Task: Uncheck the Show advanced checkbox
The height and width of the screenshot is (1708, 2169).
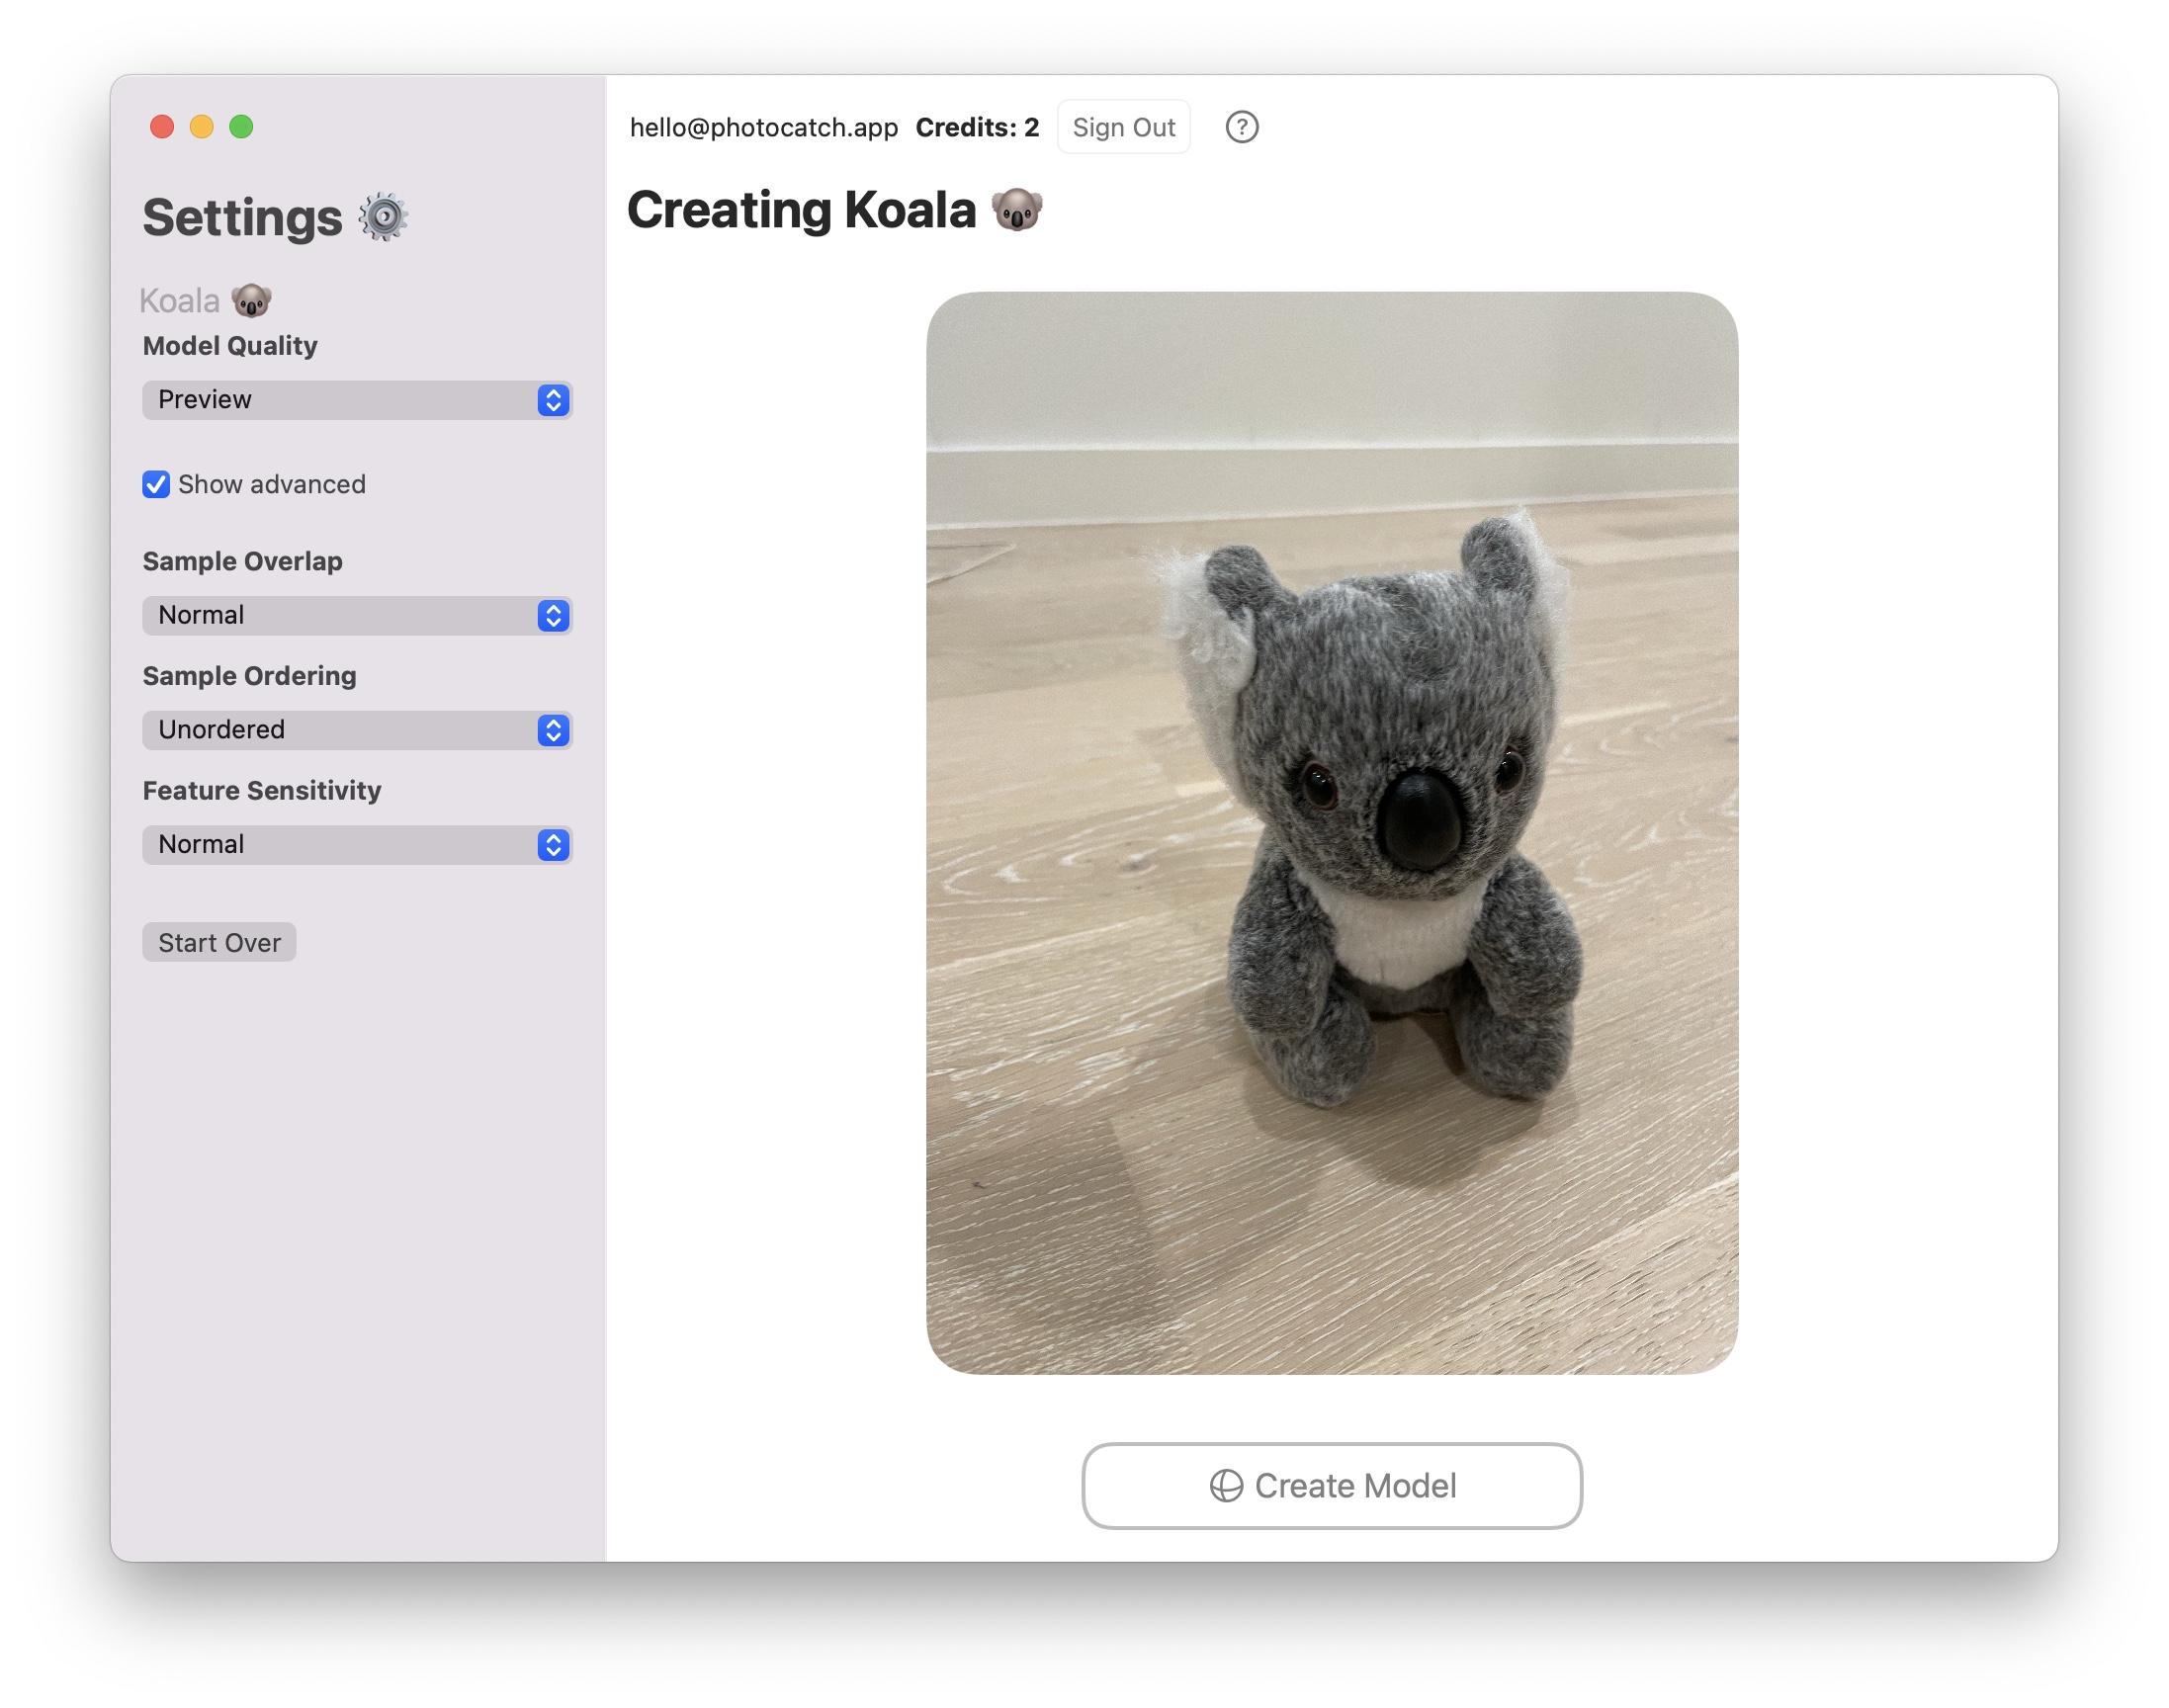Action: pyautogui.click(x=156, y=484)
